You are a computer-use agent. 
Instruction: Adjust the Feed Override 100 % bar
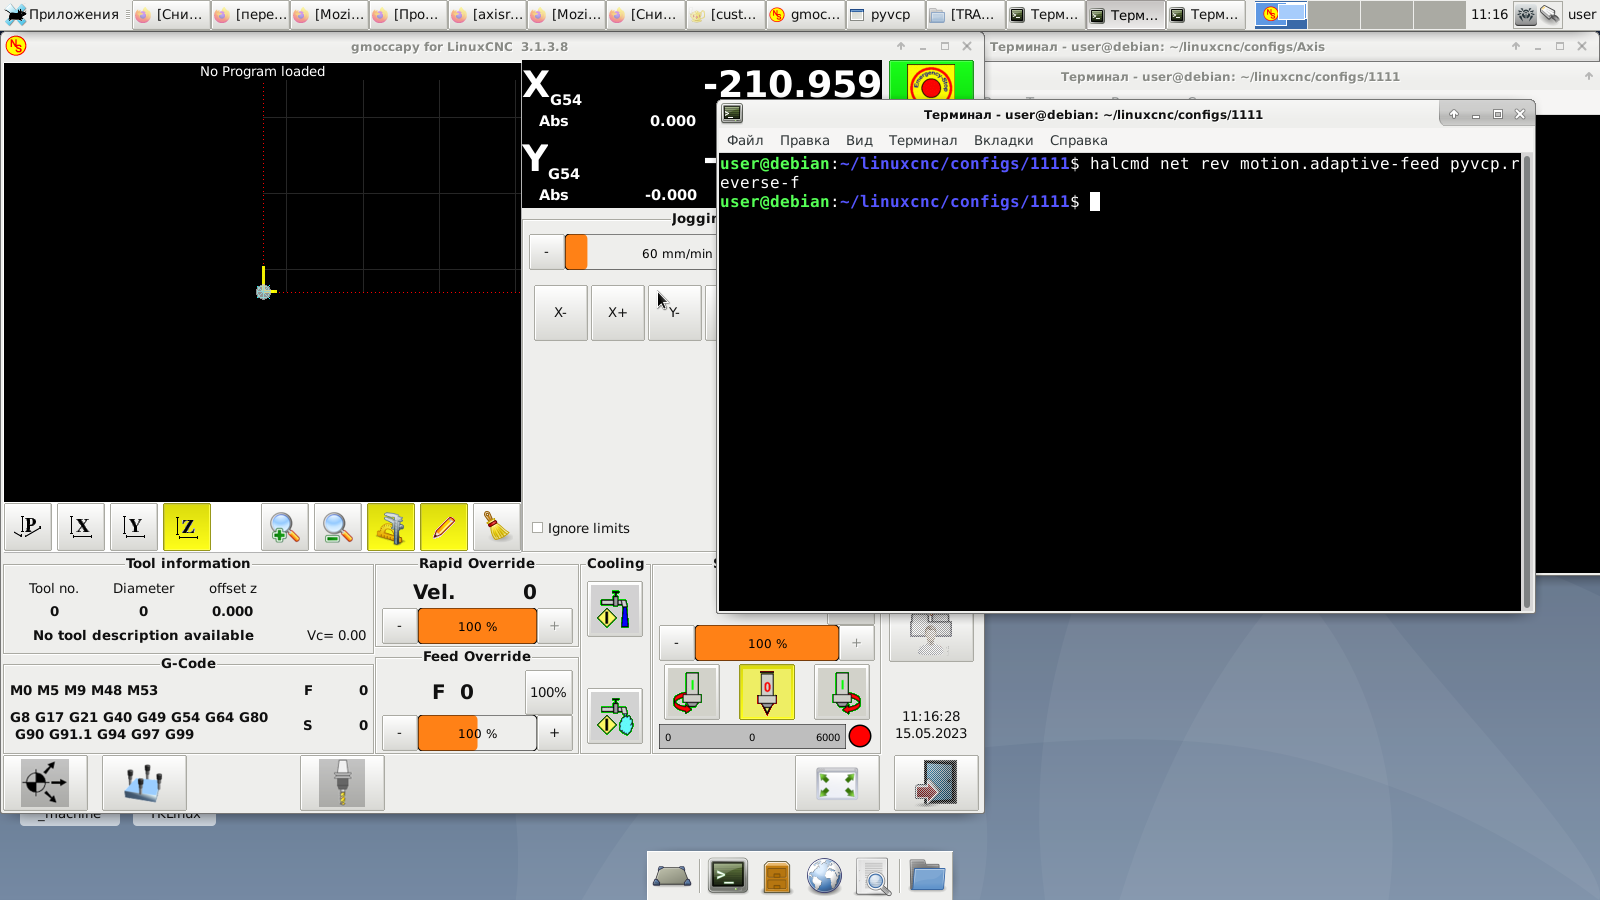click(x=477, y=733)
